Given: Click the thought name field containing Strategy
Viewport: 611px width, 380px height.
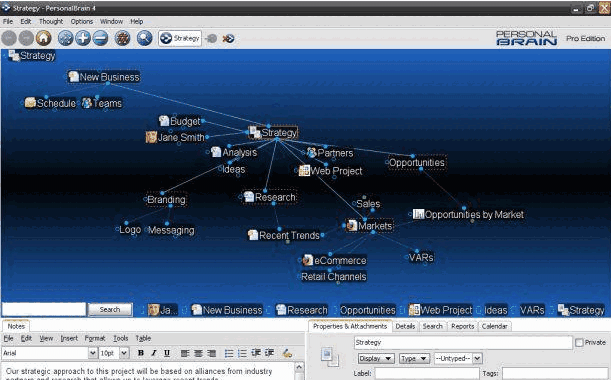Looking at the screenshot, I should [463, 343].
